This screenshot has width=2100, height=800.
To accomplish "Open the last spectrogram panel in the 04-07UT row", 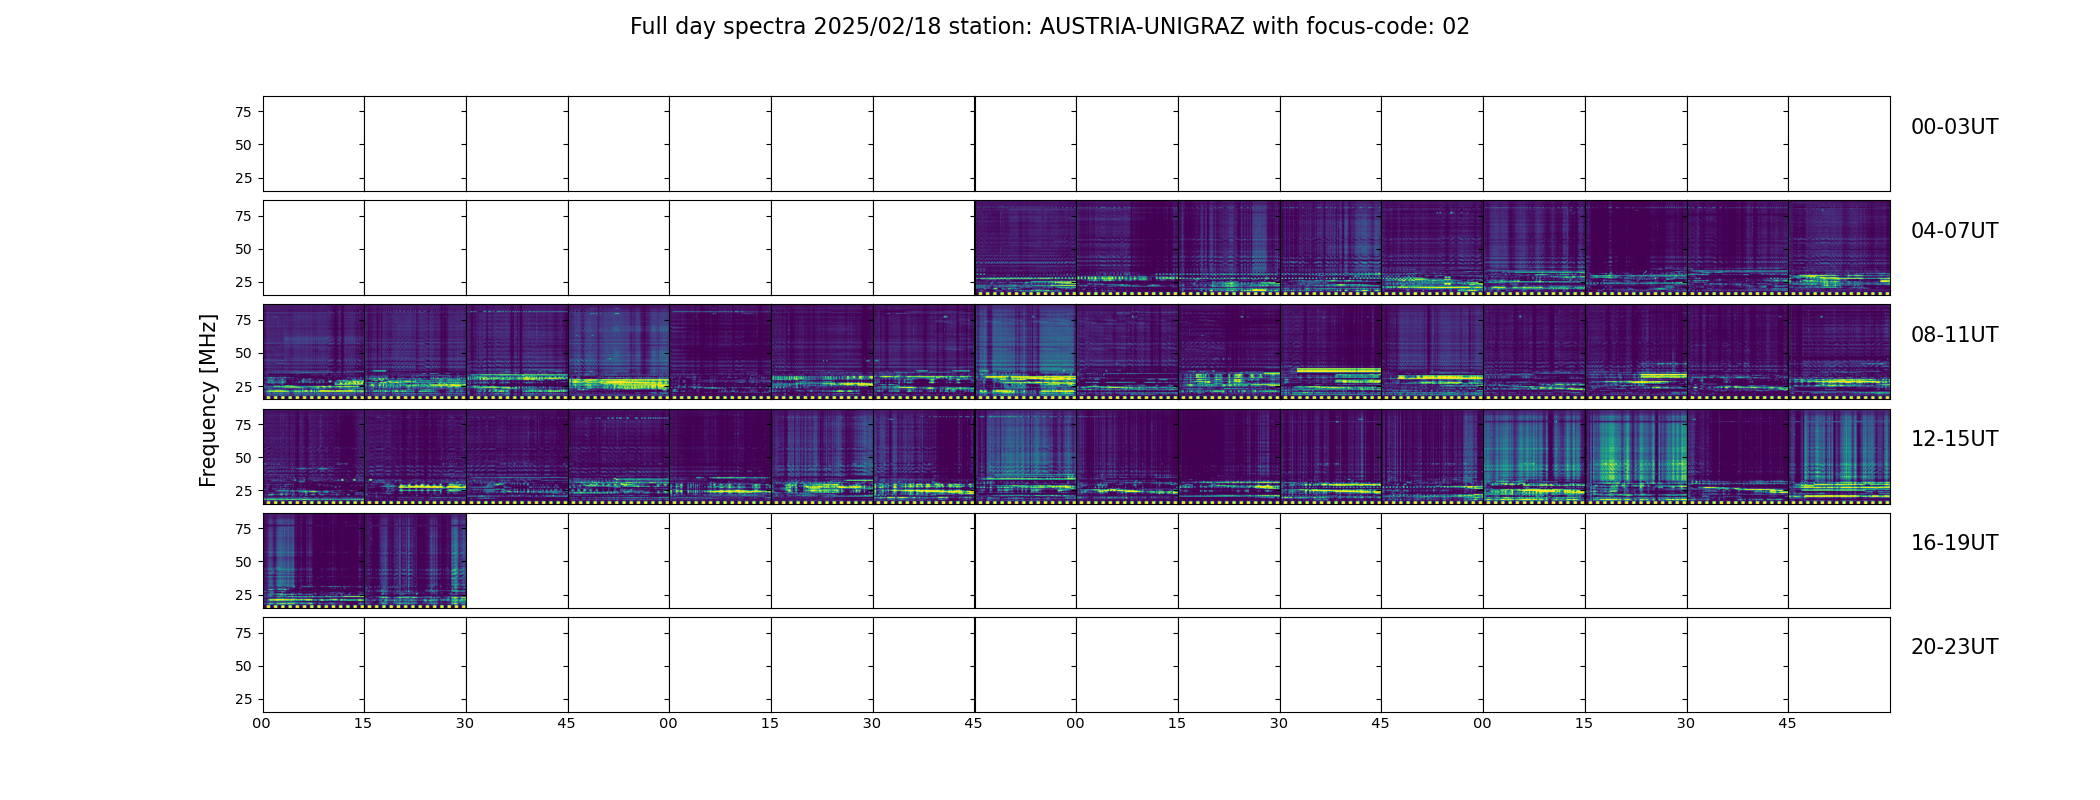I will (x=1840, y=248).
